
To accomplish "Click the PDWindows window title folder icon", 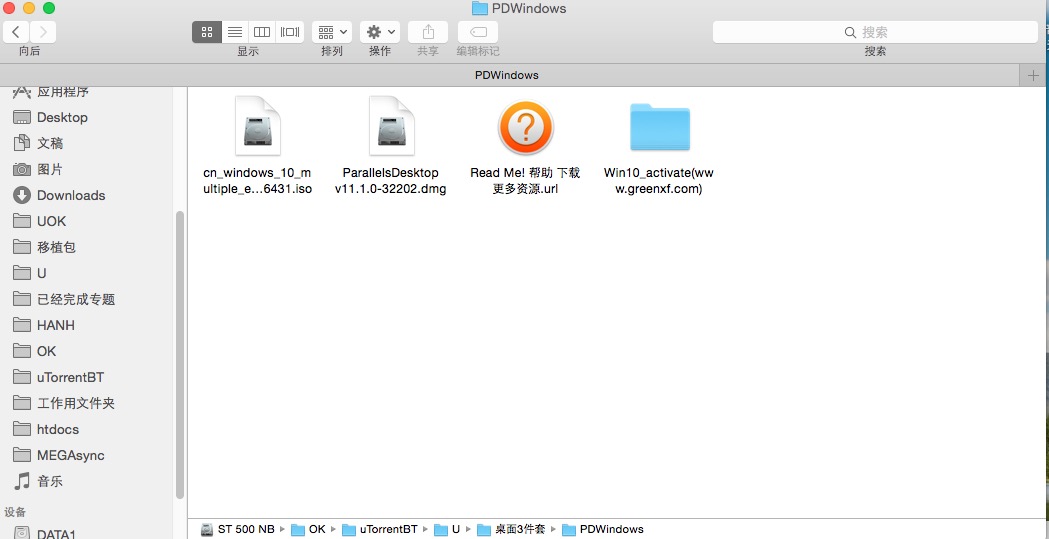I will click(480, 9).
